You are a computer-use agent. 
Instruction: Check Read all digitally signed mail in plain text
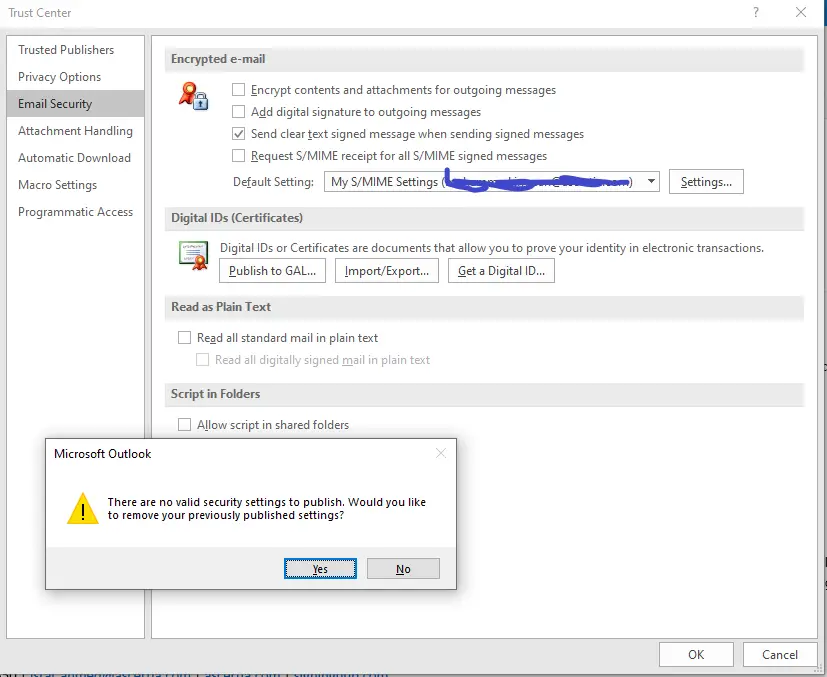pyautogui.click(x=202, y=360)
